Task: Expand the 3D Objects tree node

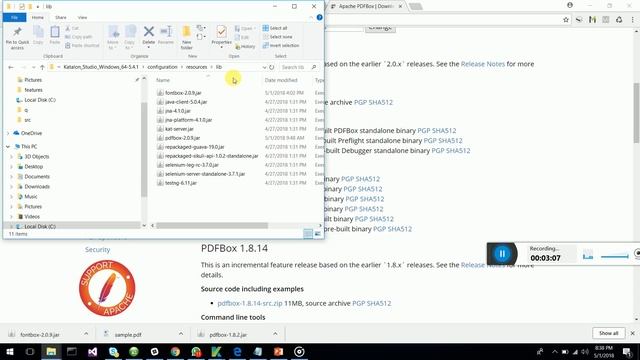Action: click(11, 156)
